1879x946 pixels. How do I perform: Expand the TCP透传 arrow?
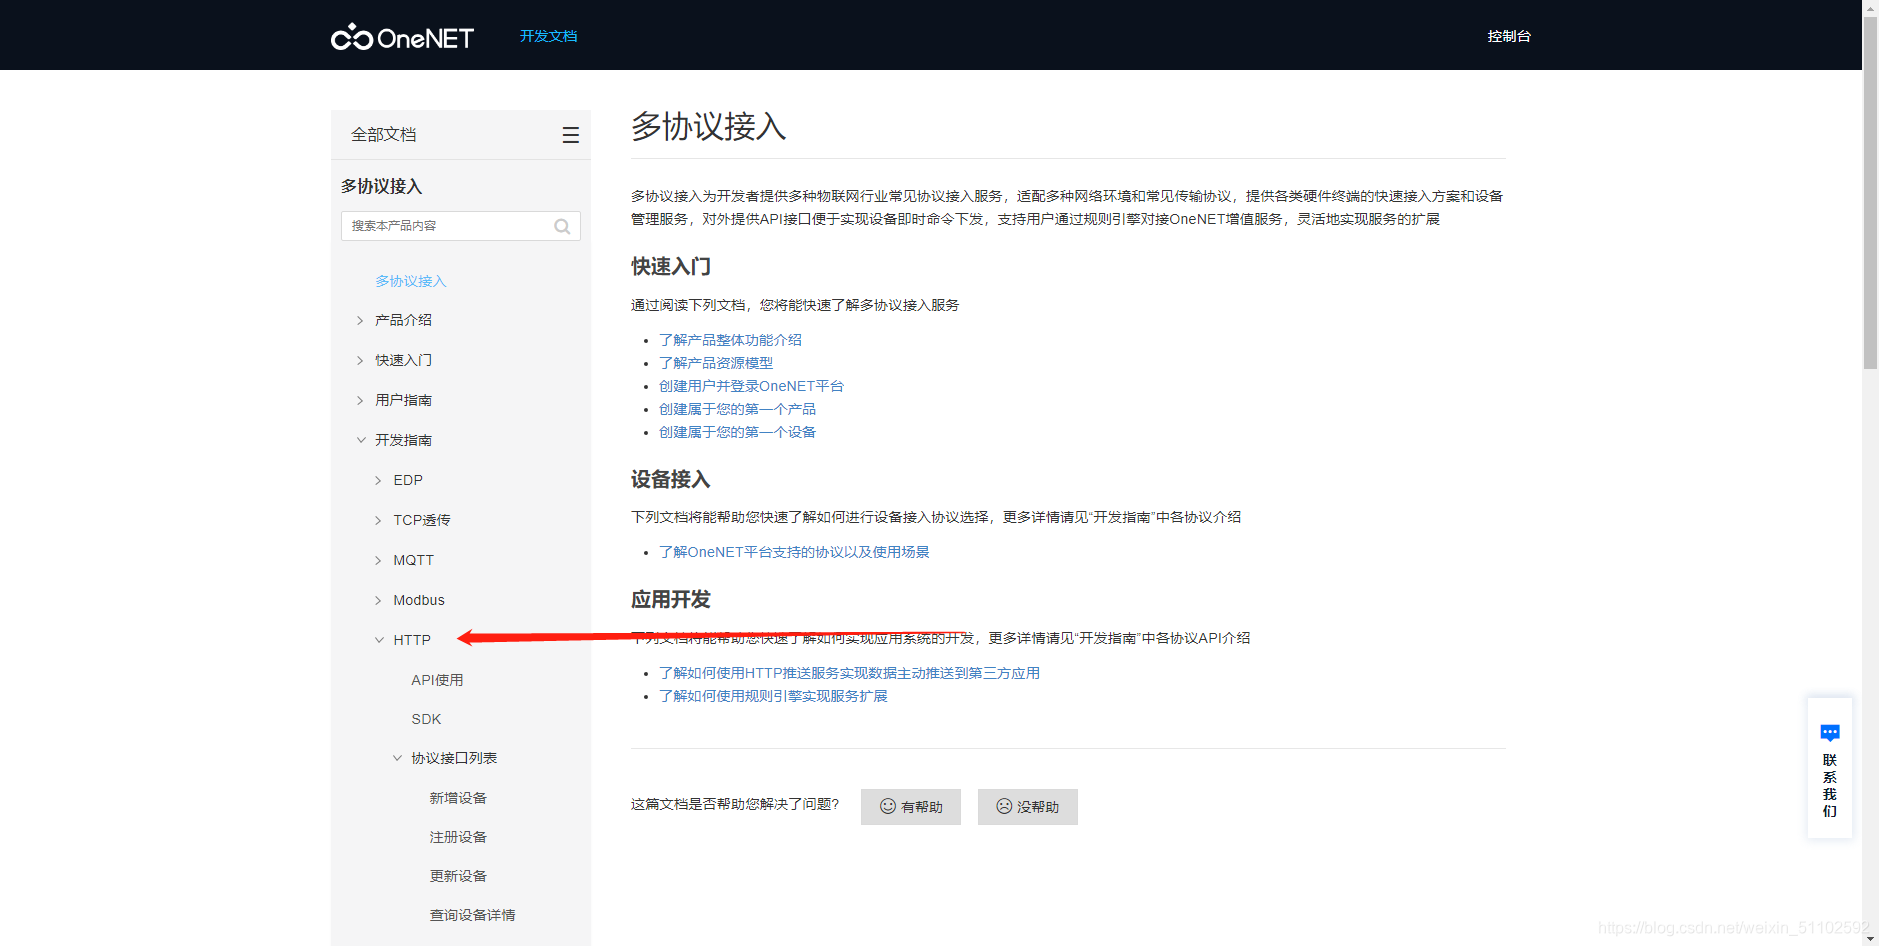(378, 520)
